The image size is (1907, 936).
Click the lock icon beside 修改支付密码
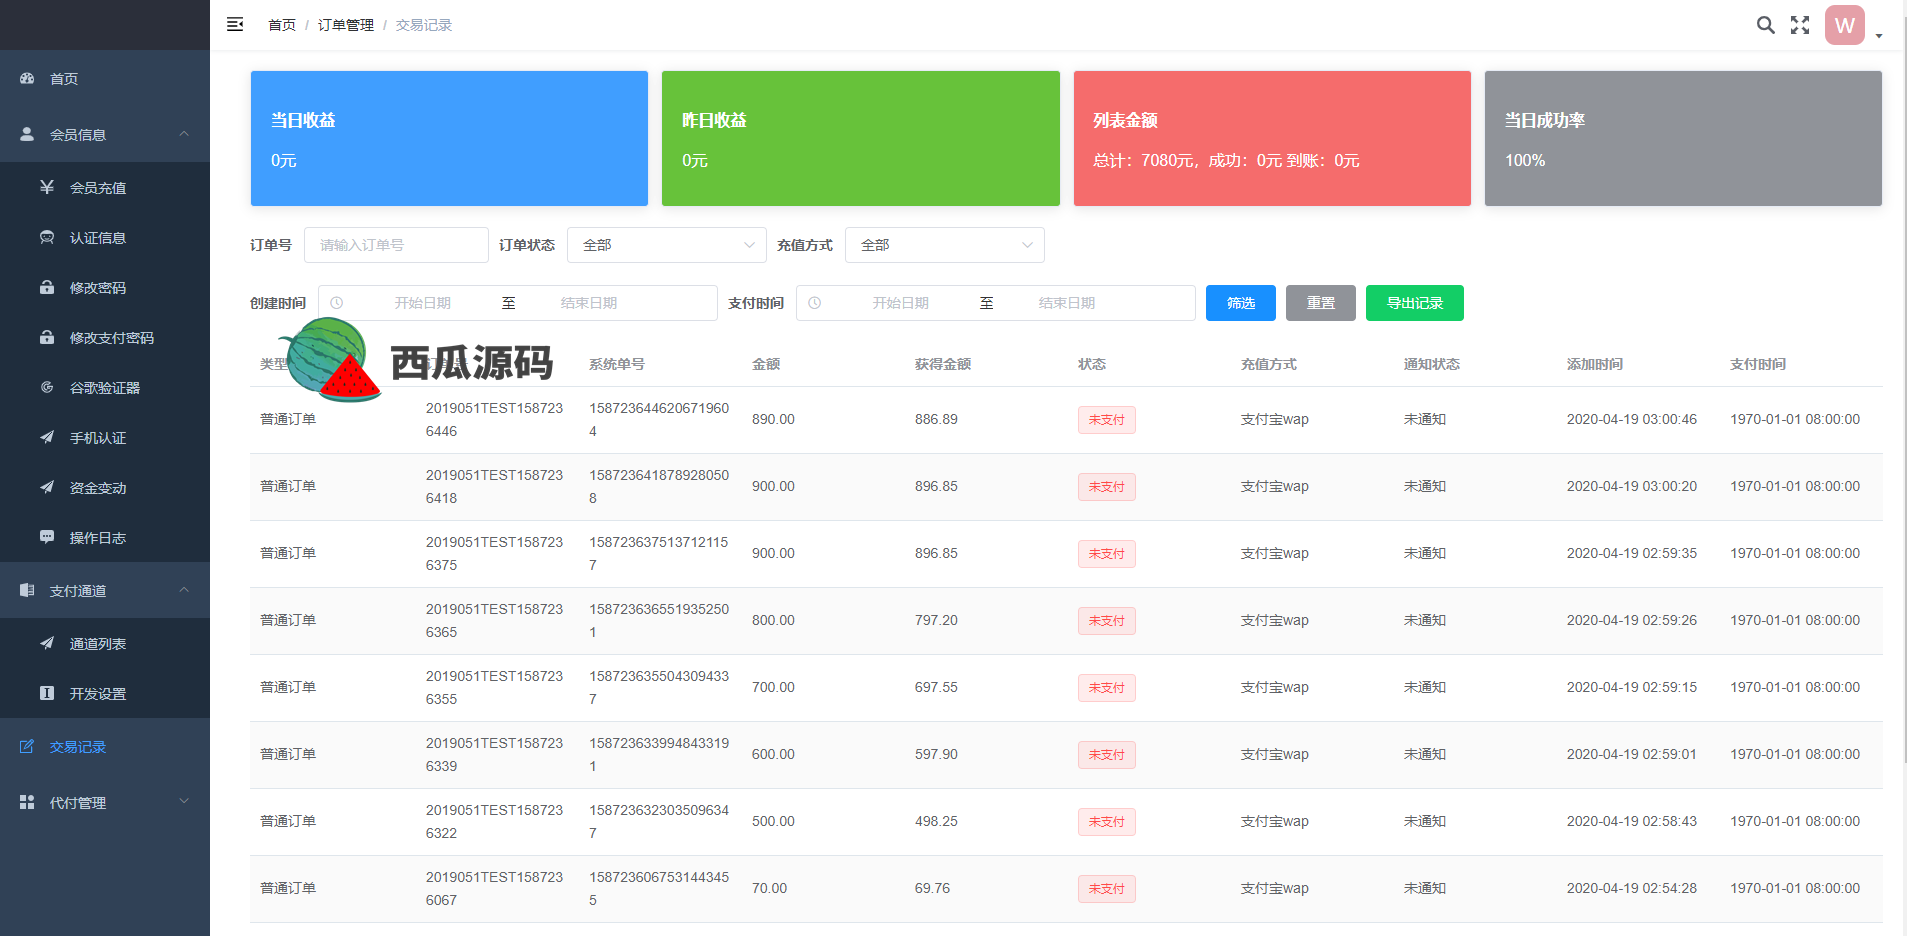(x=47, y=337)
